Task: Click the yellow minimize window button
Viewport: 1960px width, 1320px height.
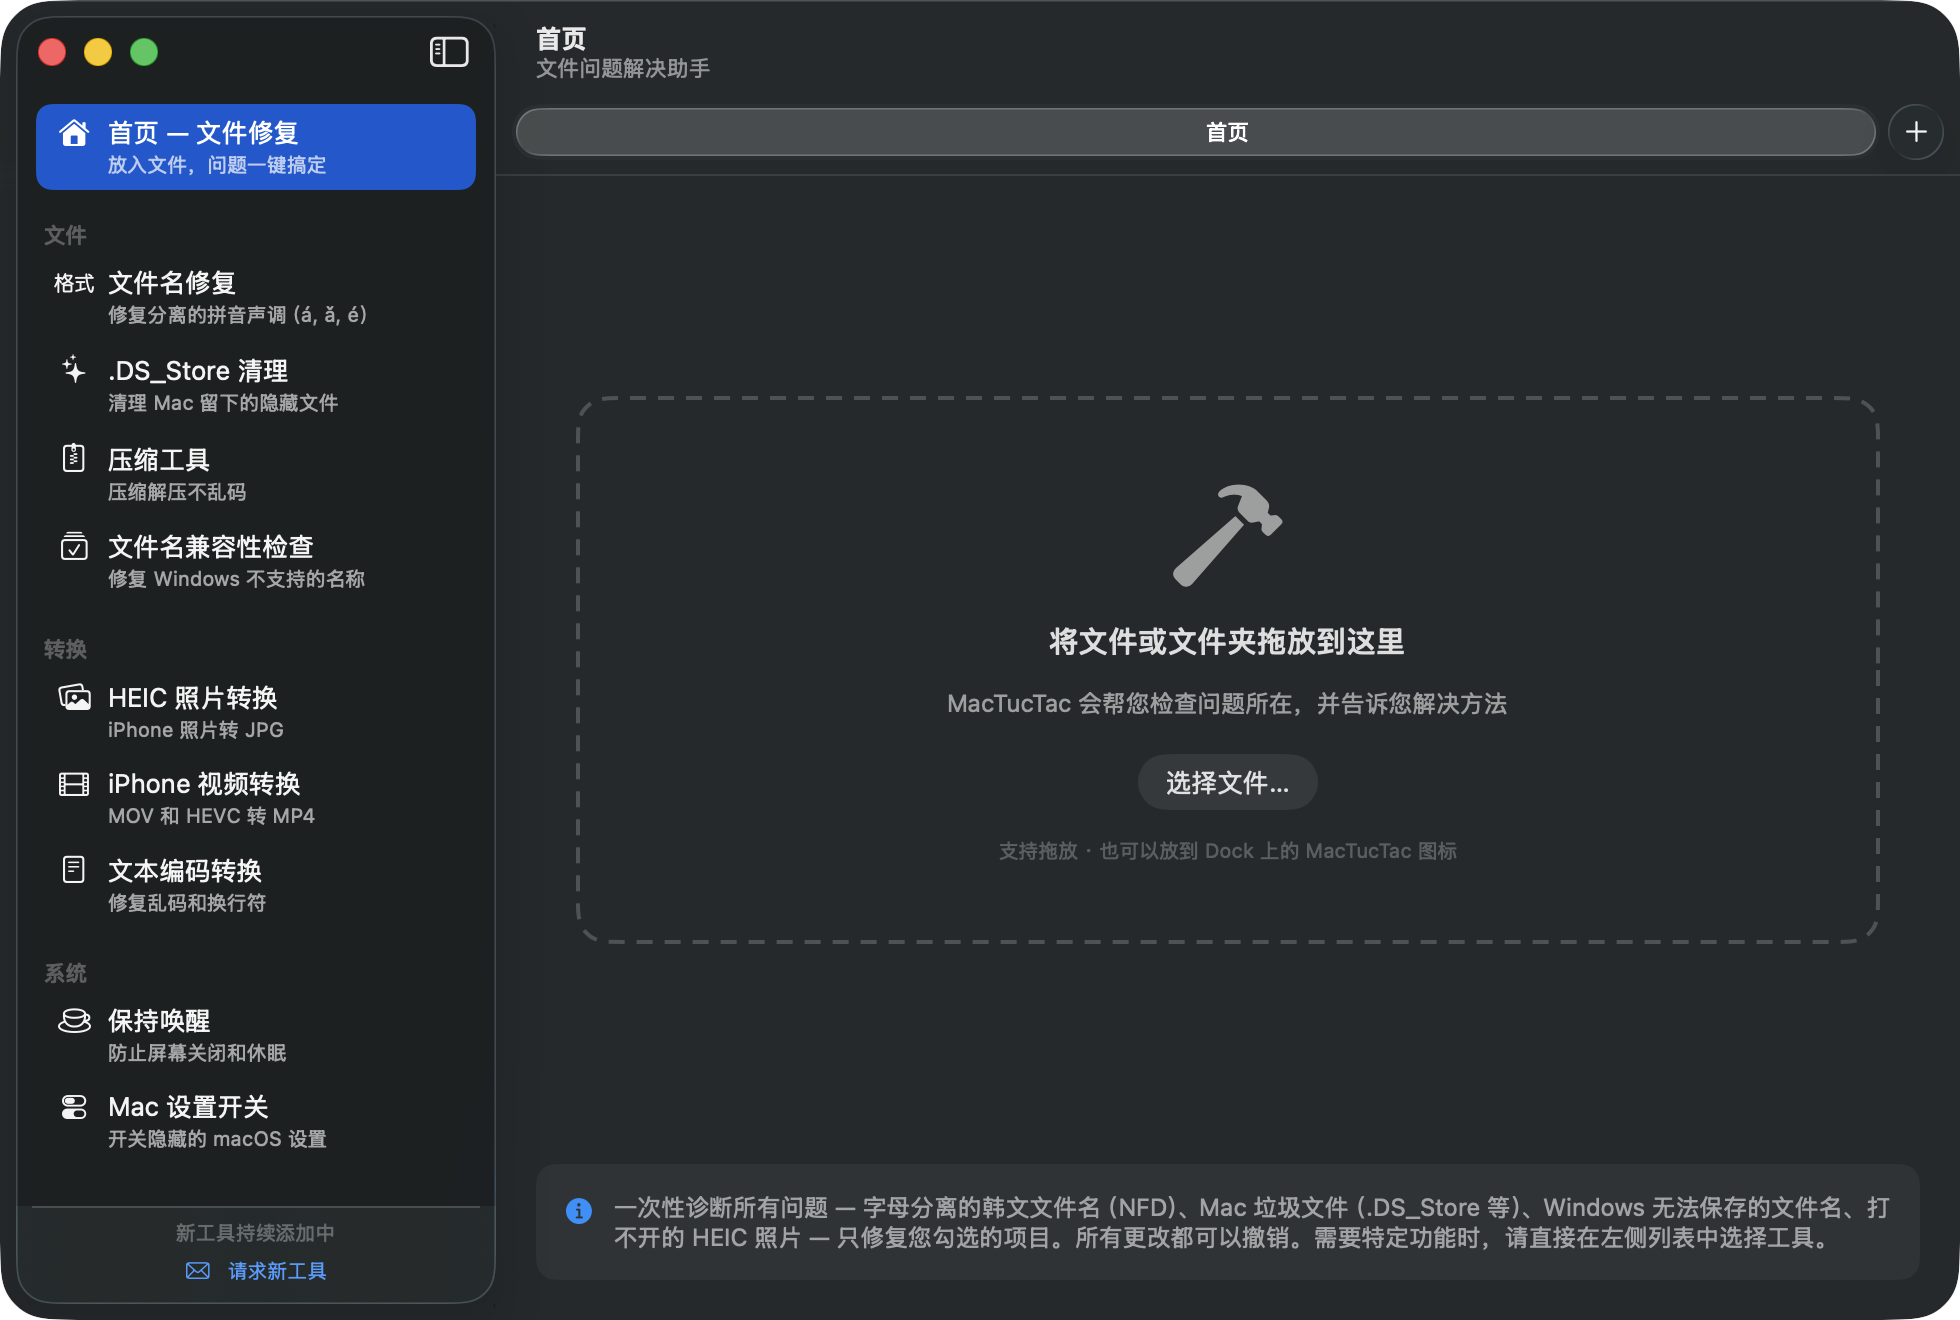Action: tap(98, 52)
